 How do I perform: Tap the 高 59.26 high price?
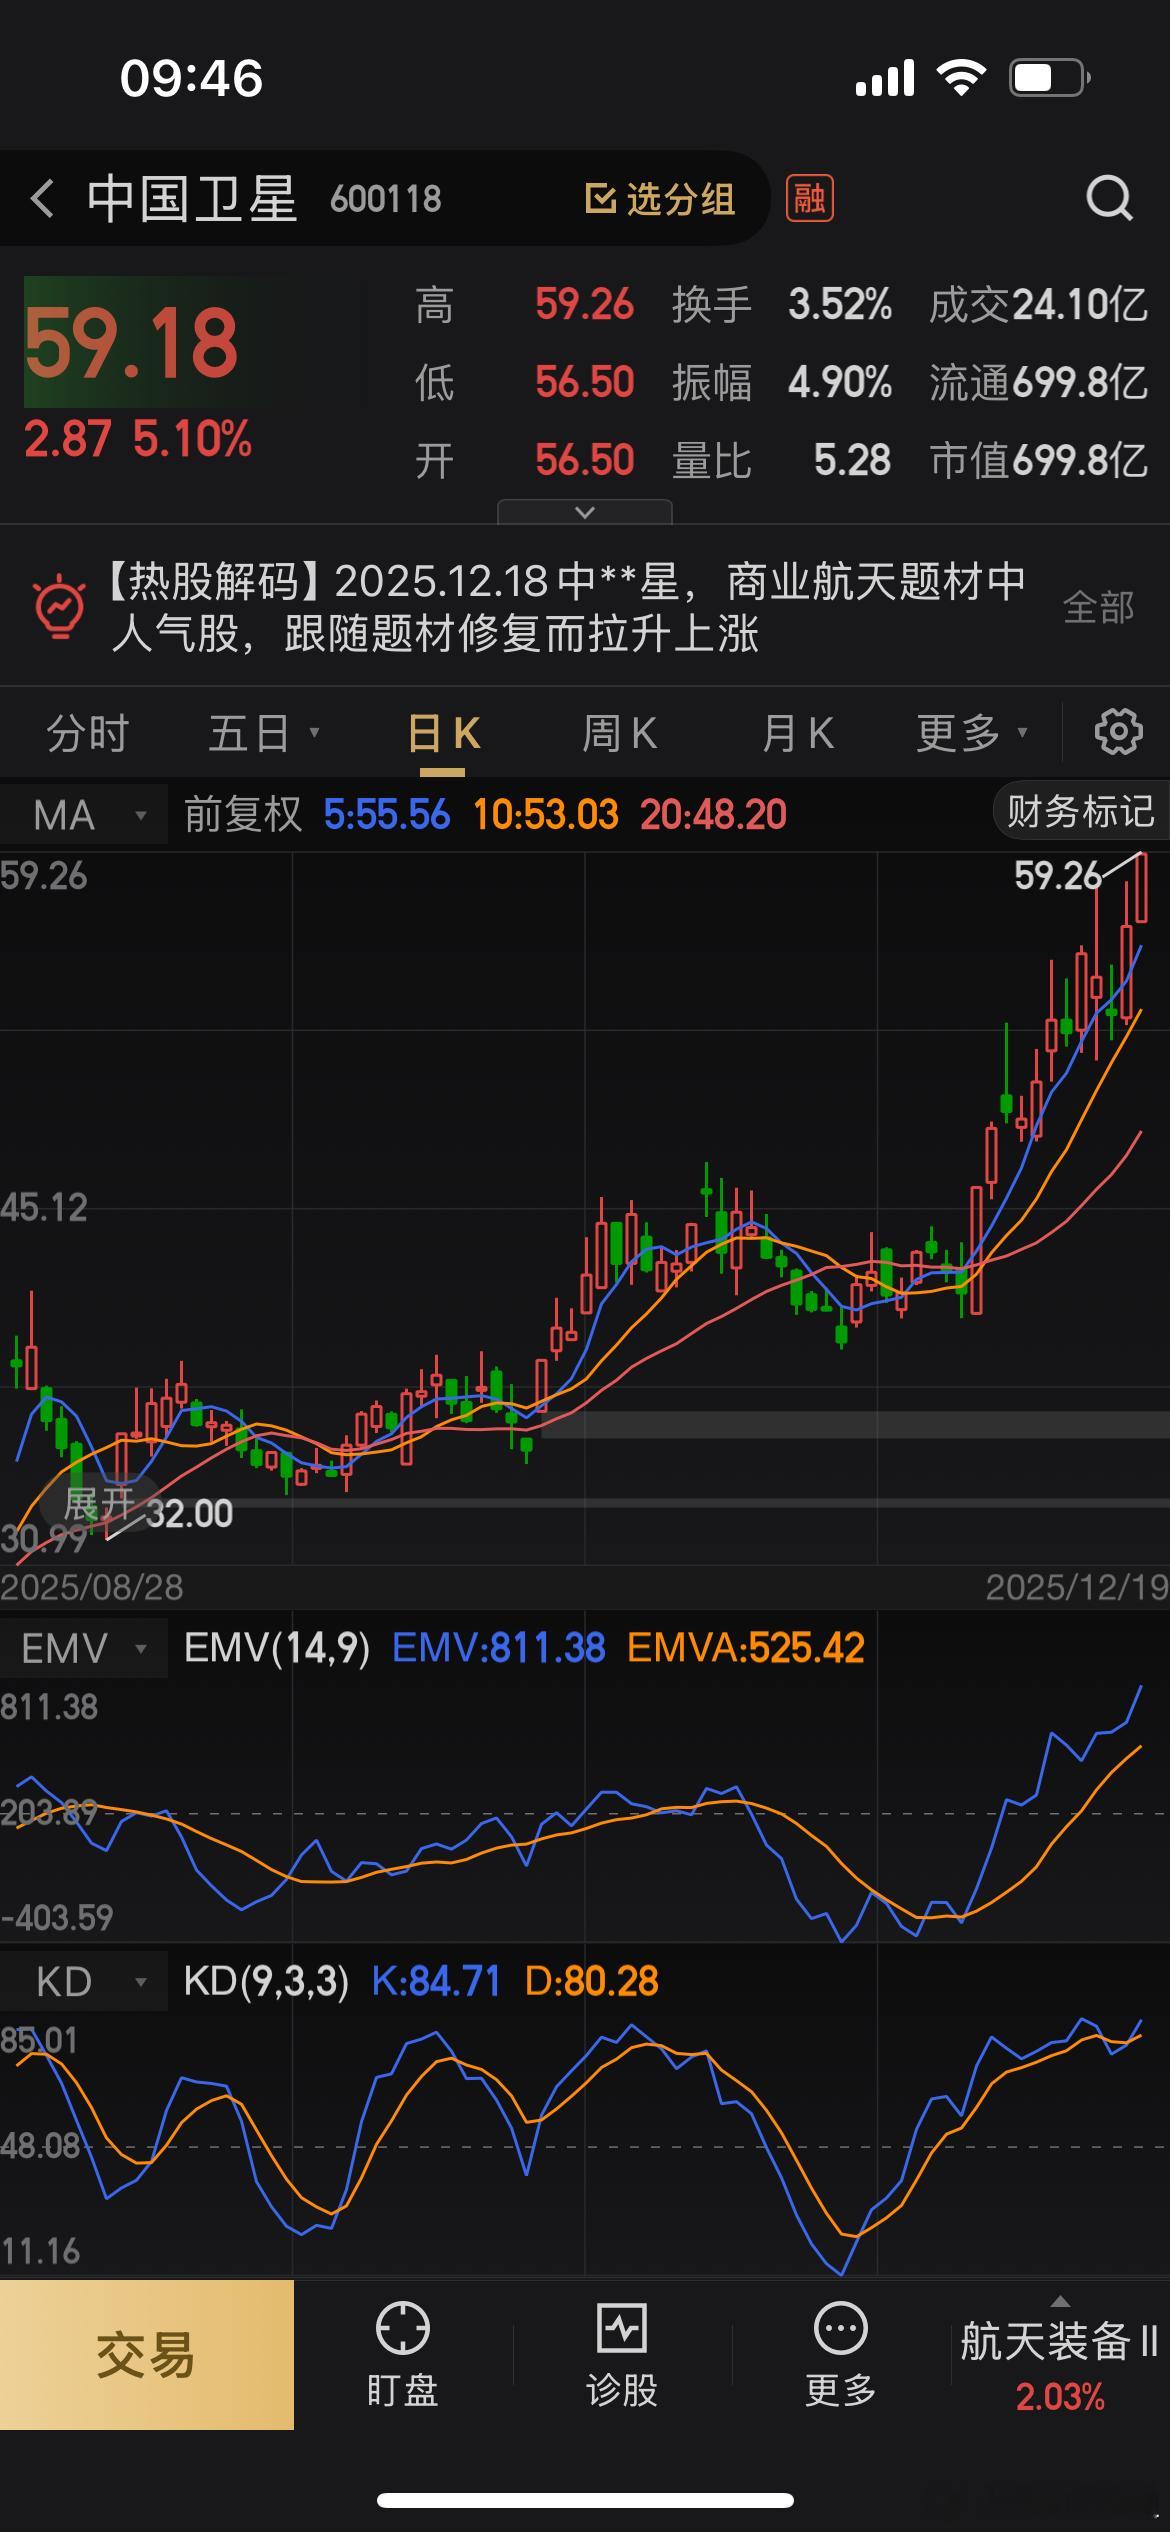point(524,304)
